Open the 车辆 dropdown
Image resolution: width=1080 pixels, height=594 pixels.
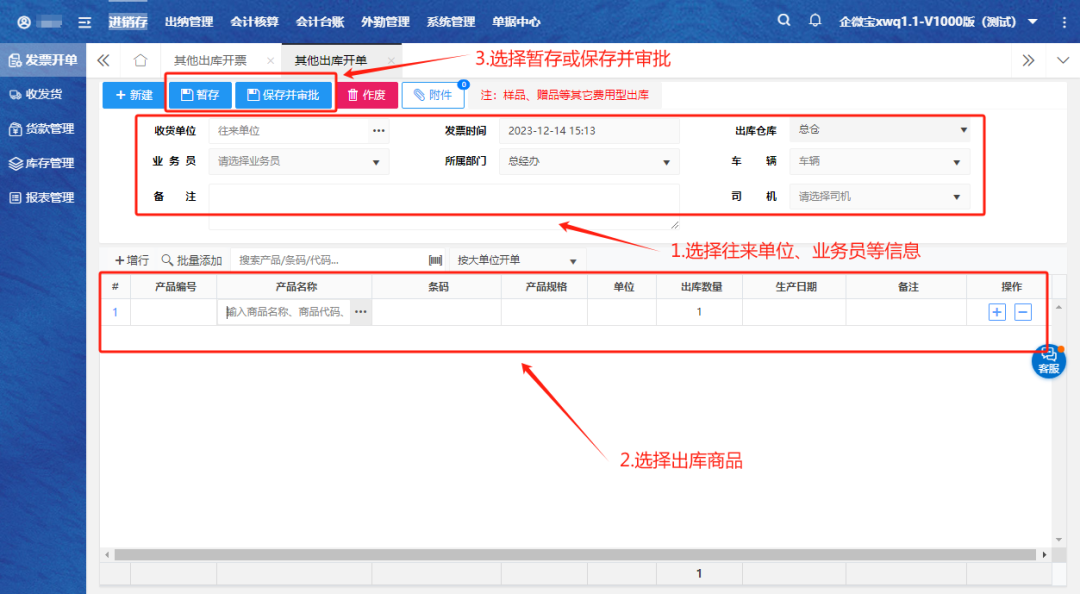[880, 162]
